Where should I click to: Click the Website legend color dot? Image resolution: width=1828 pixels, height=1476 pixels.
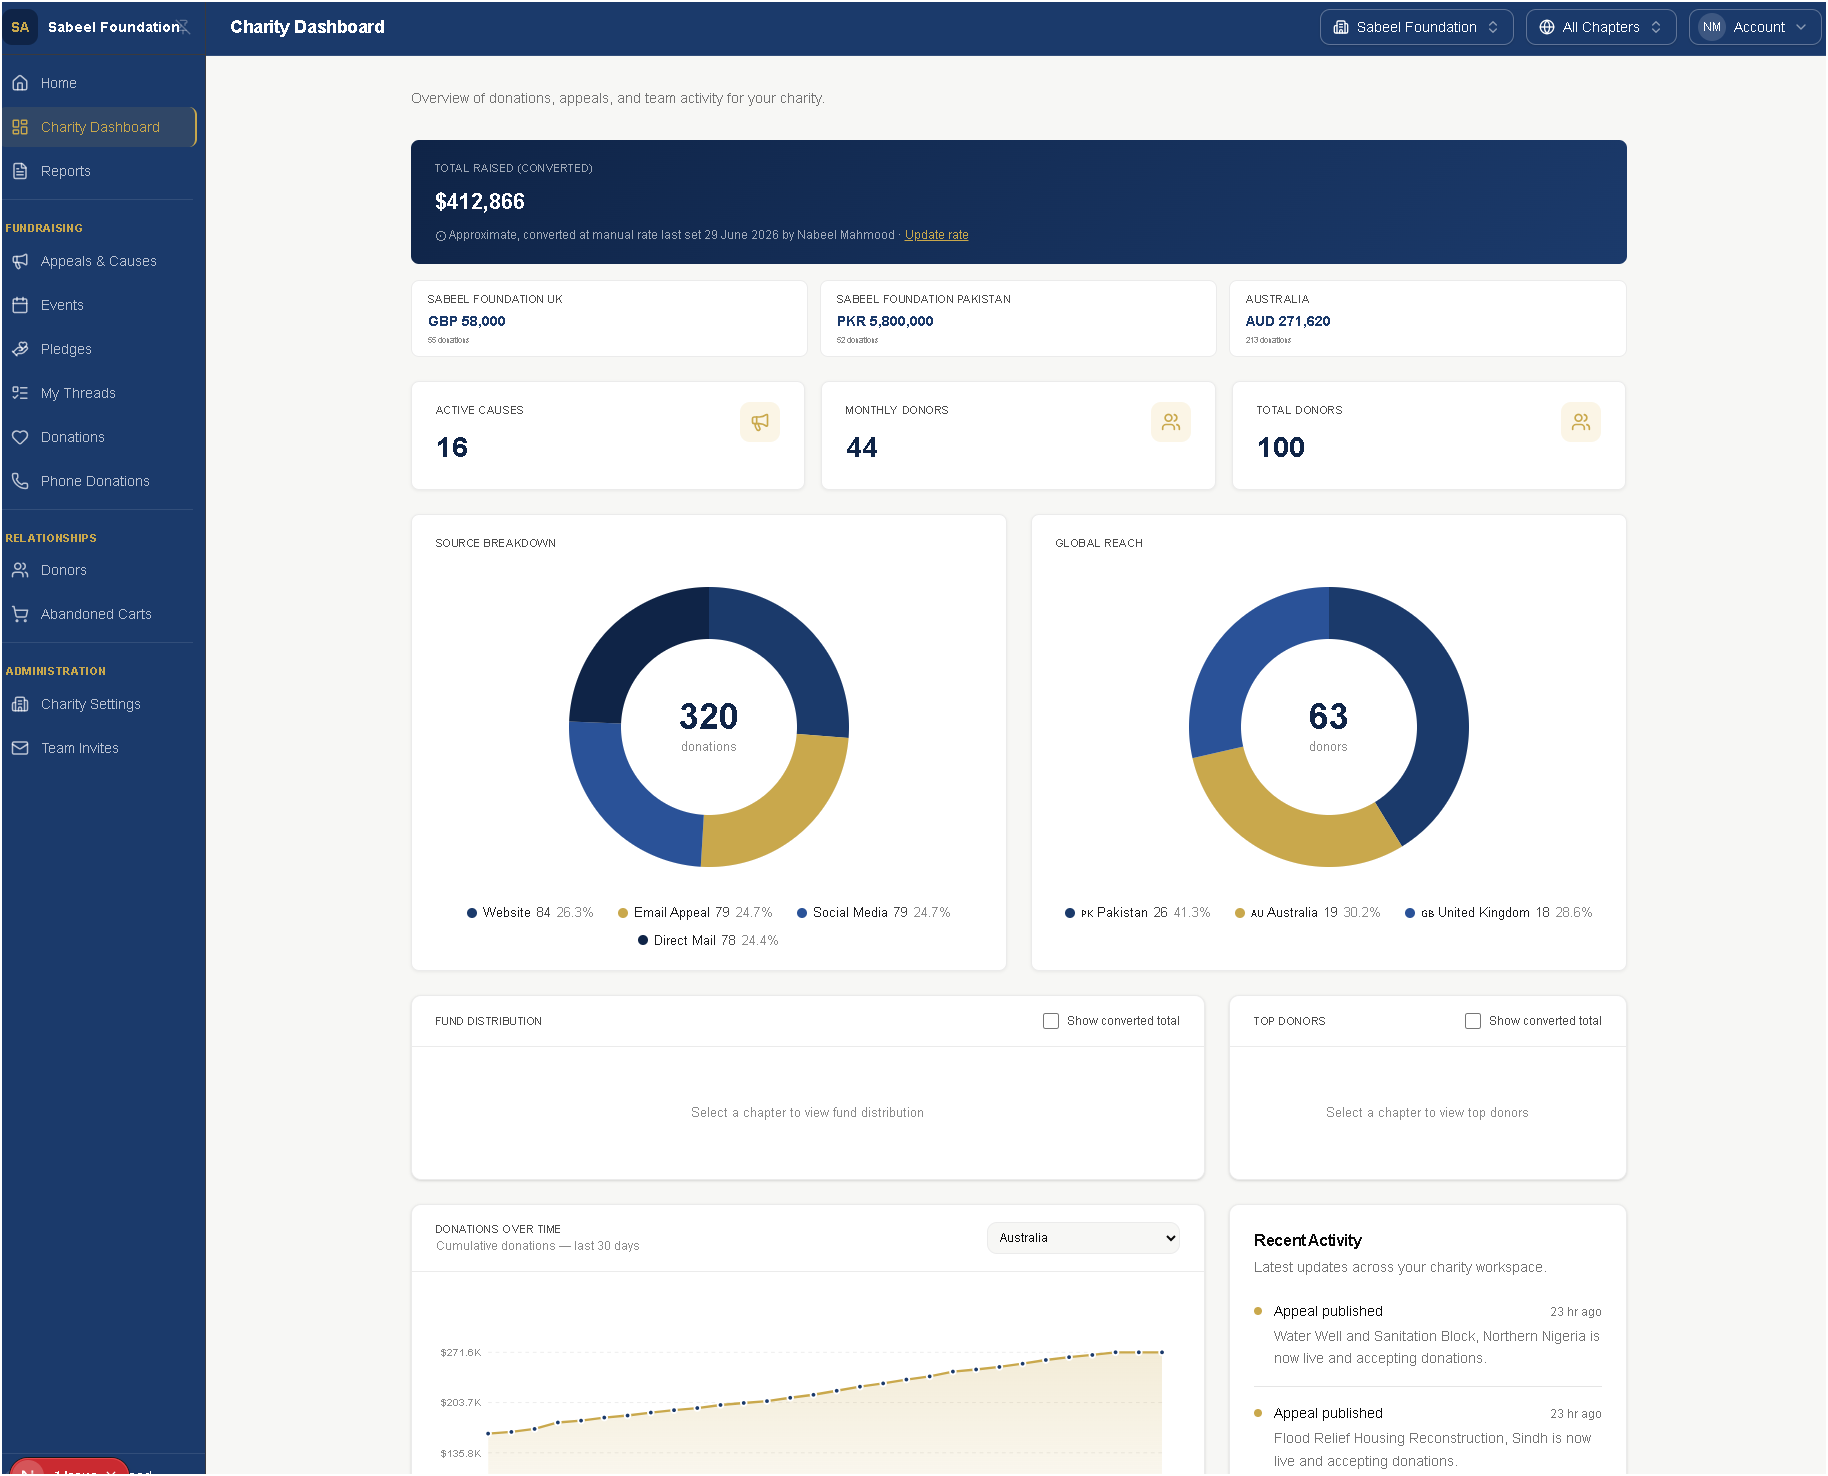[472, 913]
